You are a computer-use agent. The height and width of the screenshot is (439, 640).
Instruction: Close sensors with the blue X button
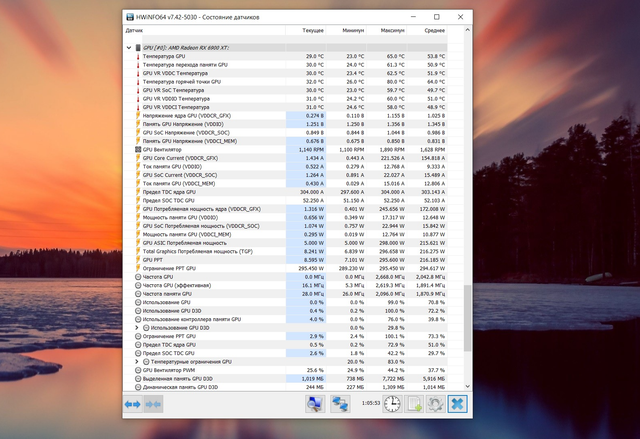pos(458,404)
